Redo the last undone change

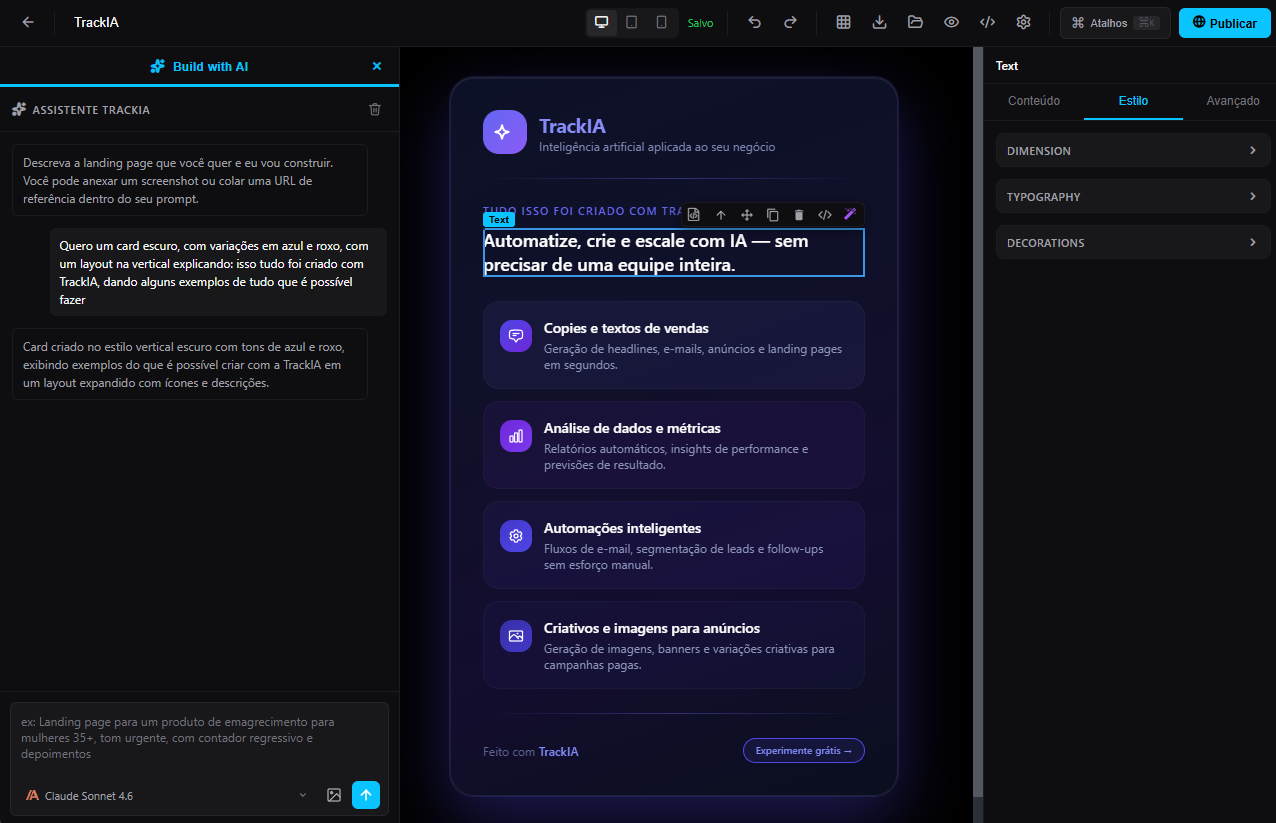click(790, 22)
